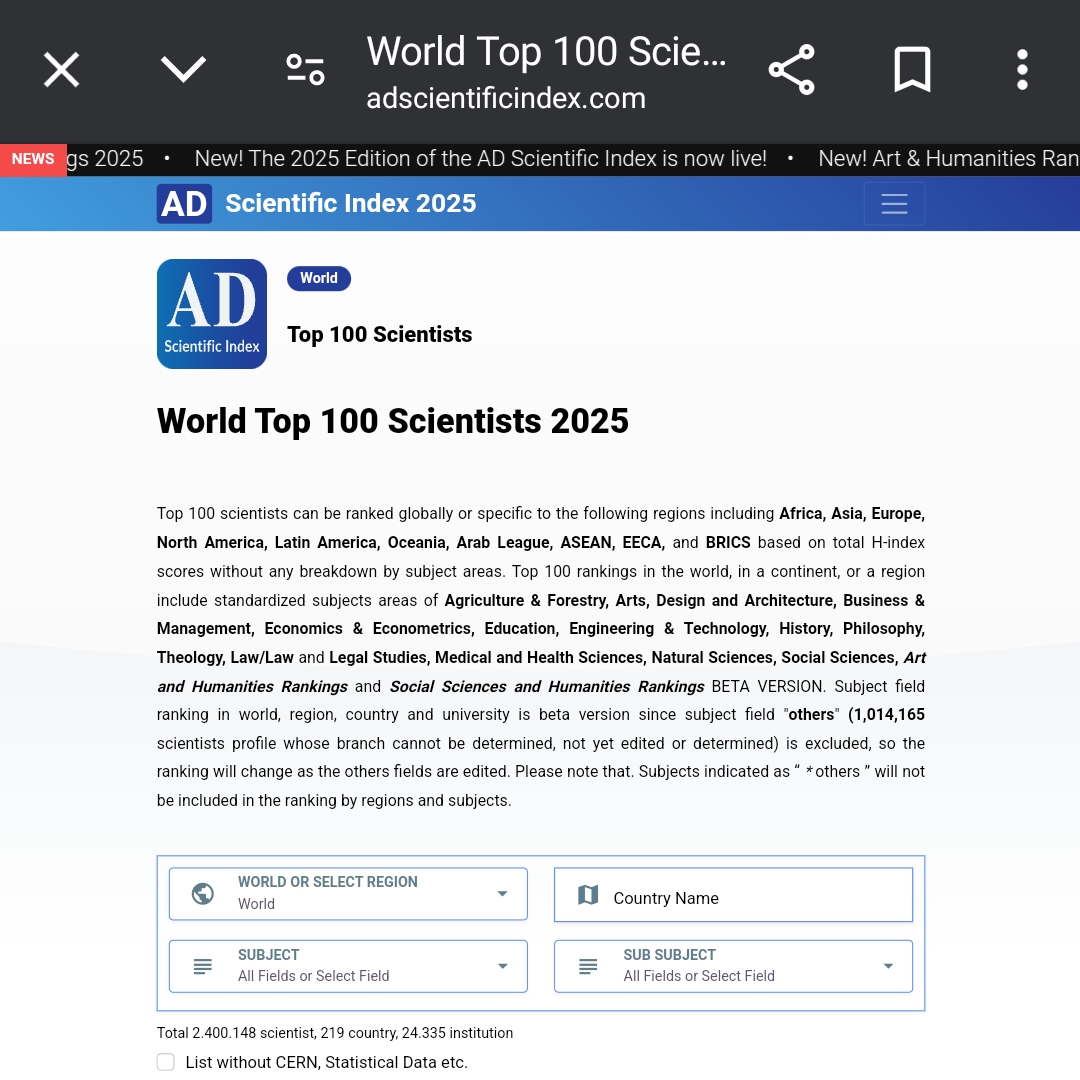
Task: Enable List without CERN checkbox
Action: [x=166, y=1062]
